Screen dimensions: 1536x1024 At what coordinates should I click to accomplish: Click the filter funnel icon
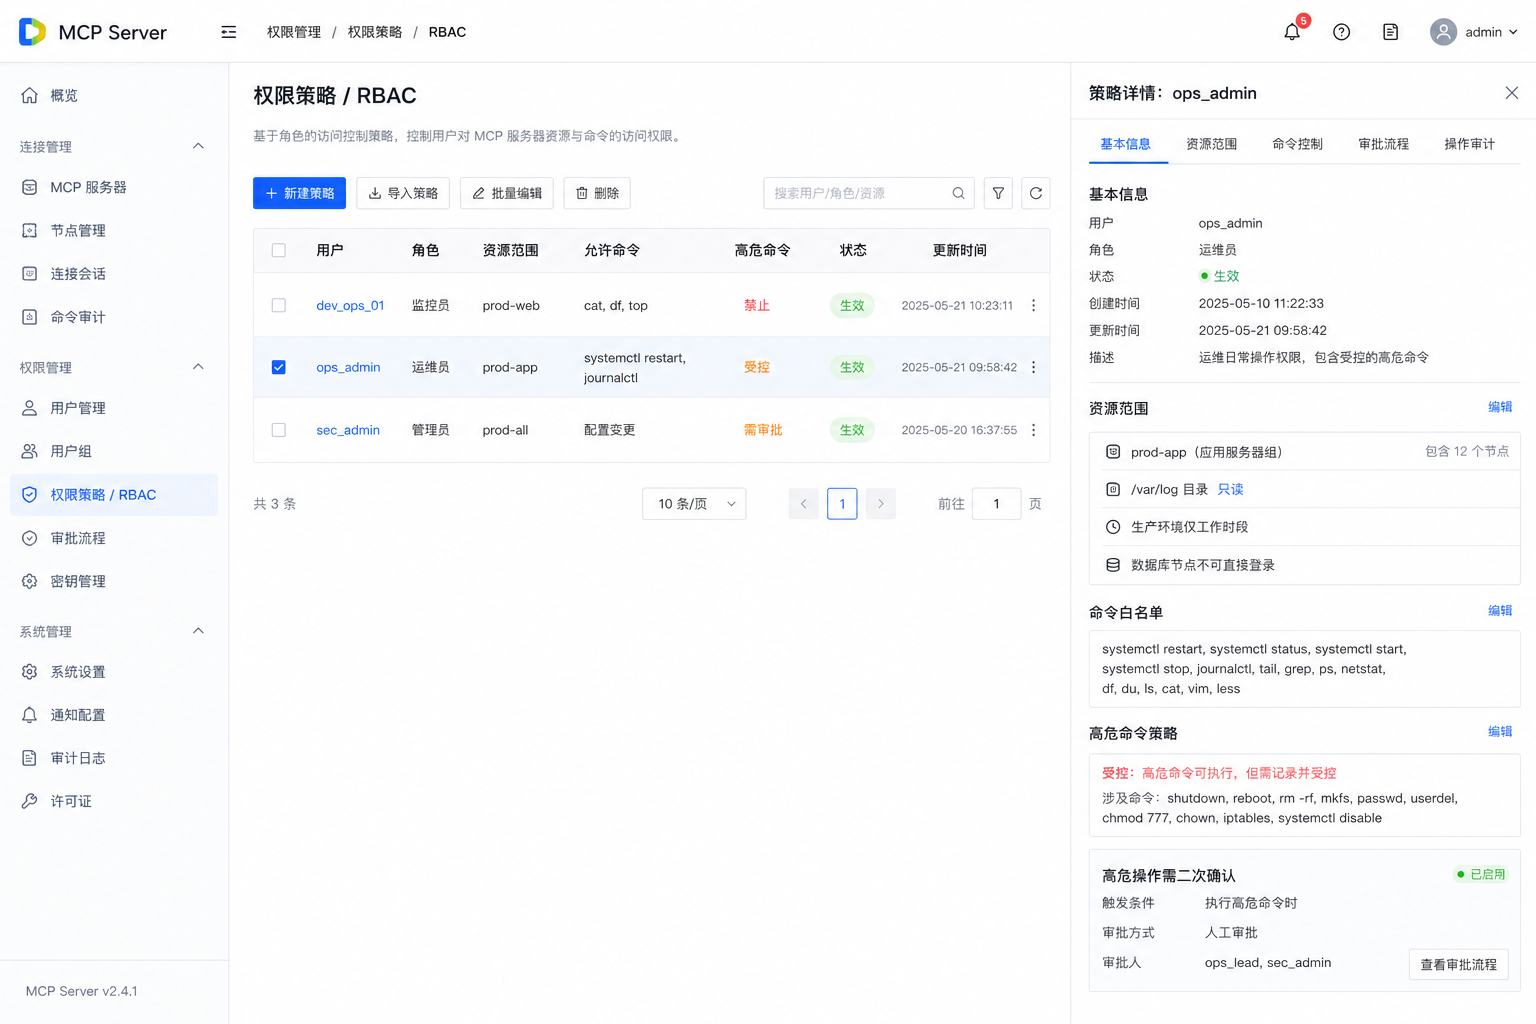tap(998, 193)
